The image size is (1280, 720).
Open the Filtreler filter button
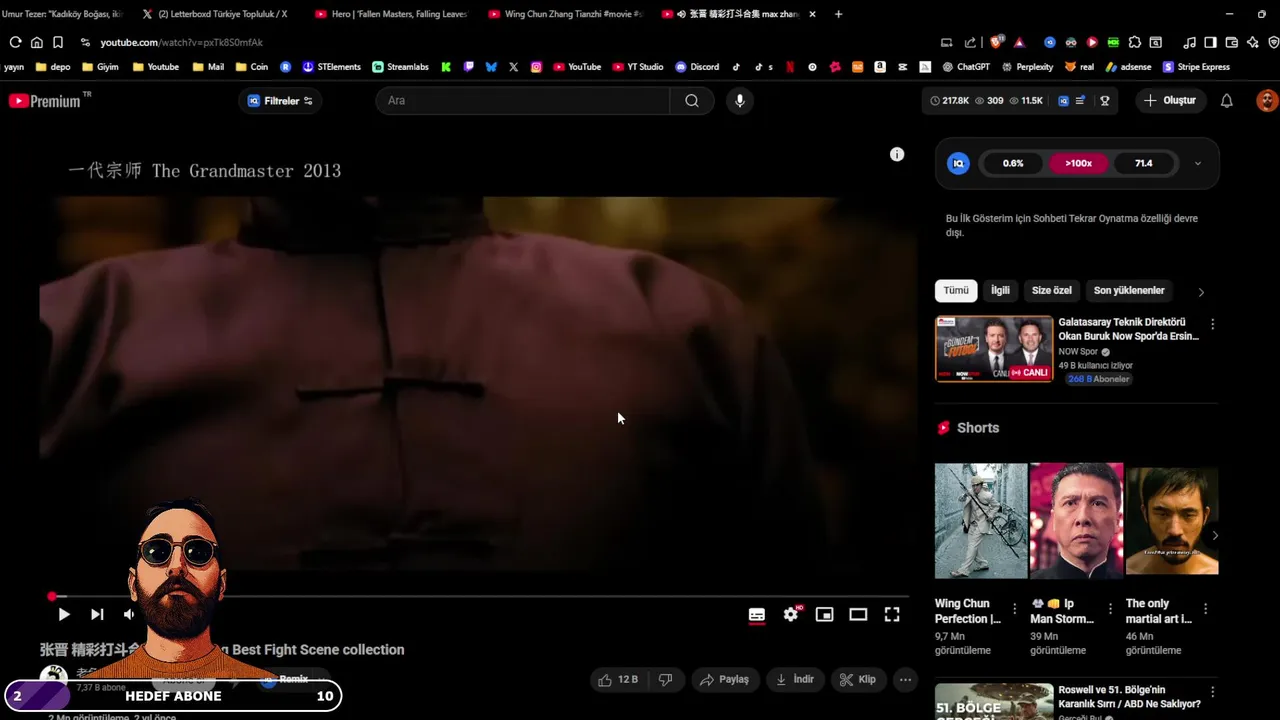coord(280,101)
